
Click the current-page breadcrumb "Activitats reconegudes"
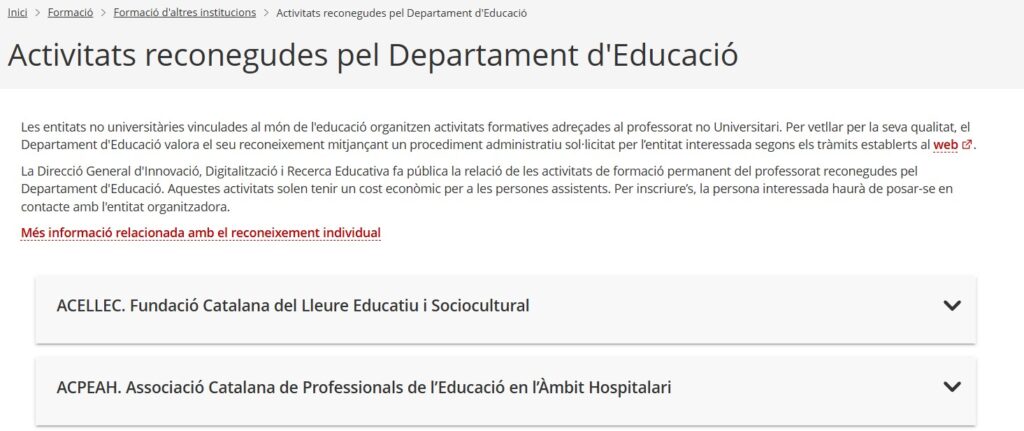[401, 13]
